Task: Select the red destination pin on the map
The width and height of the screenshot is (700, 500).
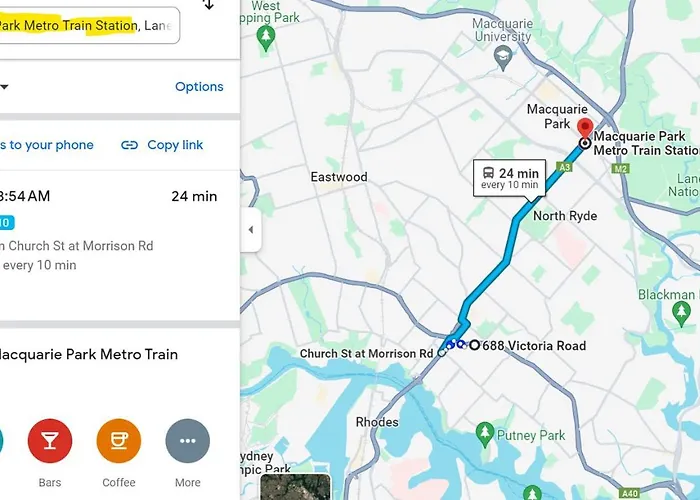Action: click(585, 129)
